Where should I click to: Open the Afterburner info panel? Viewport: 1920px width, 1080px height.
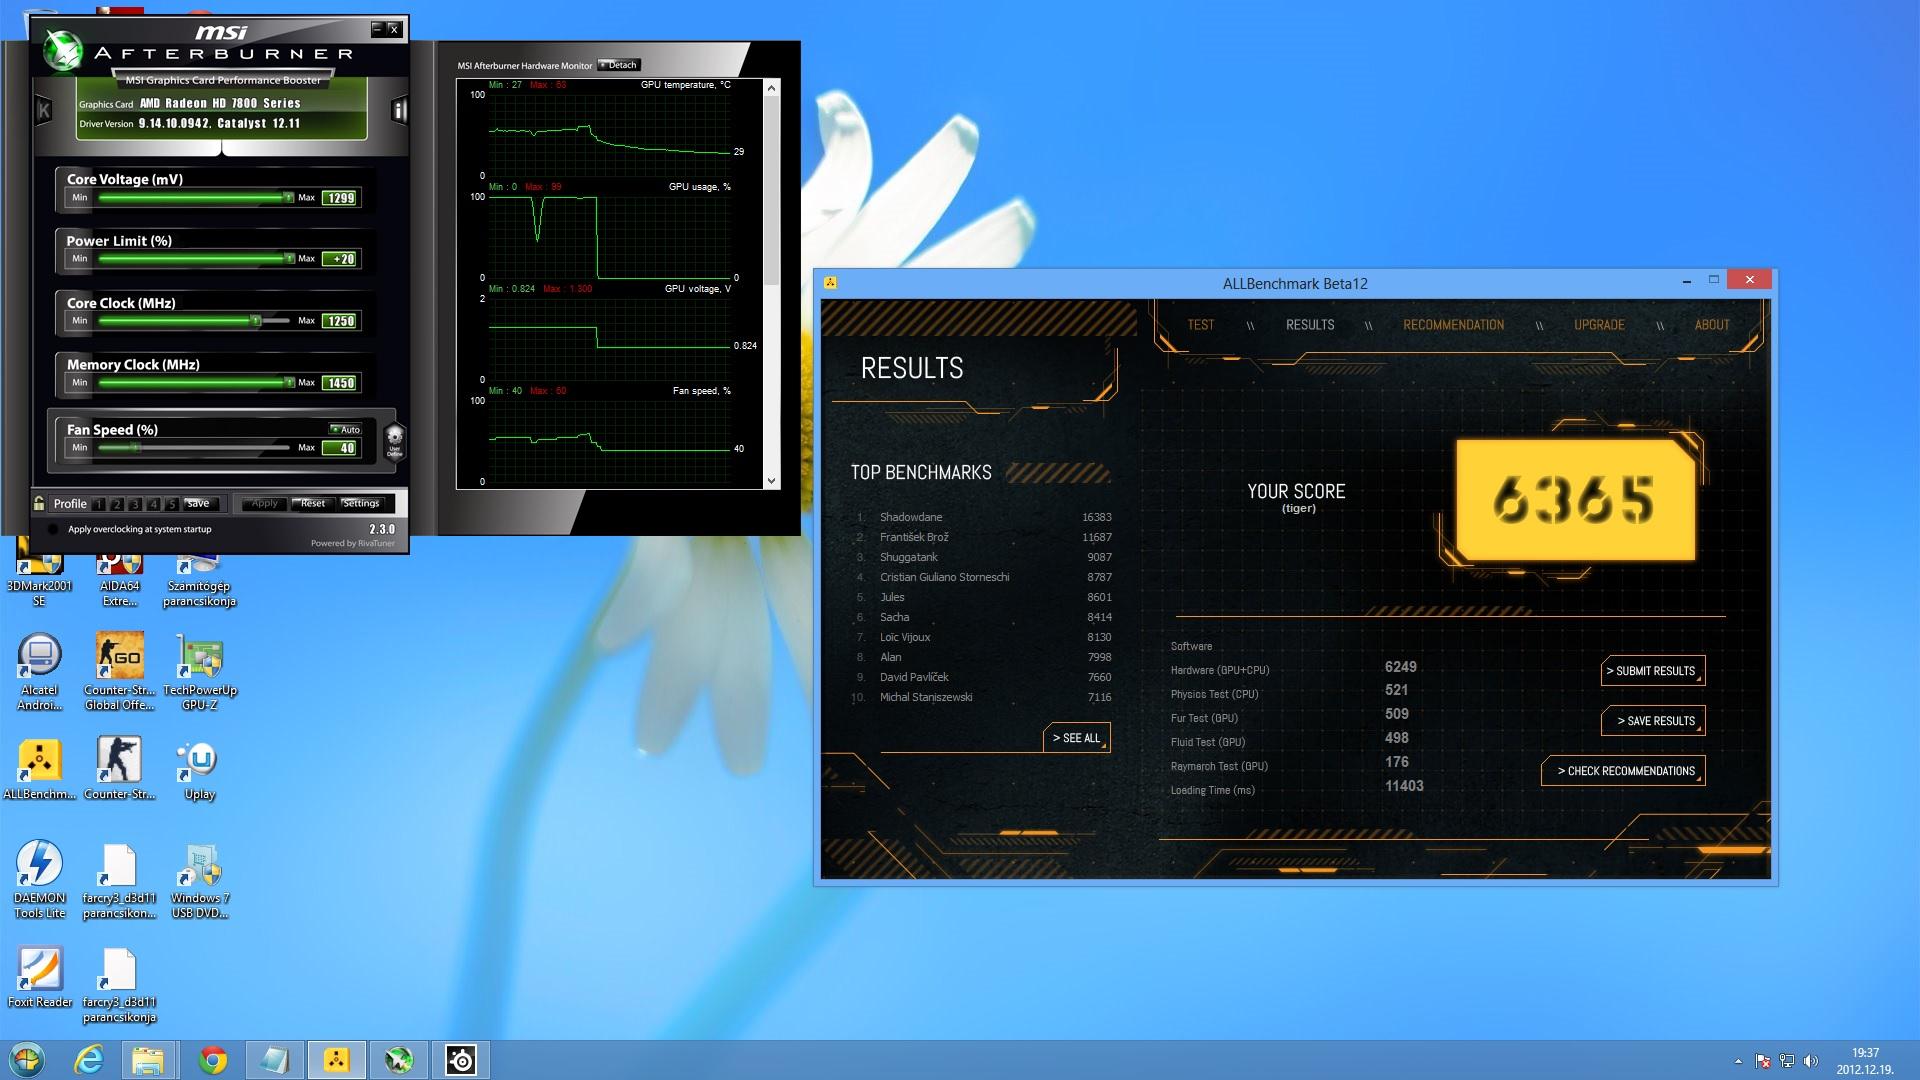(399, 110)
